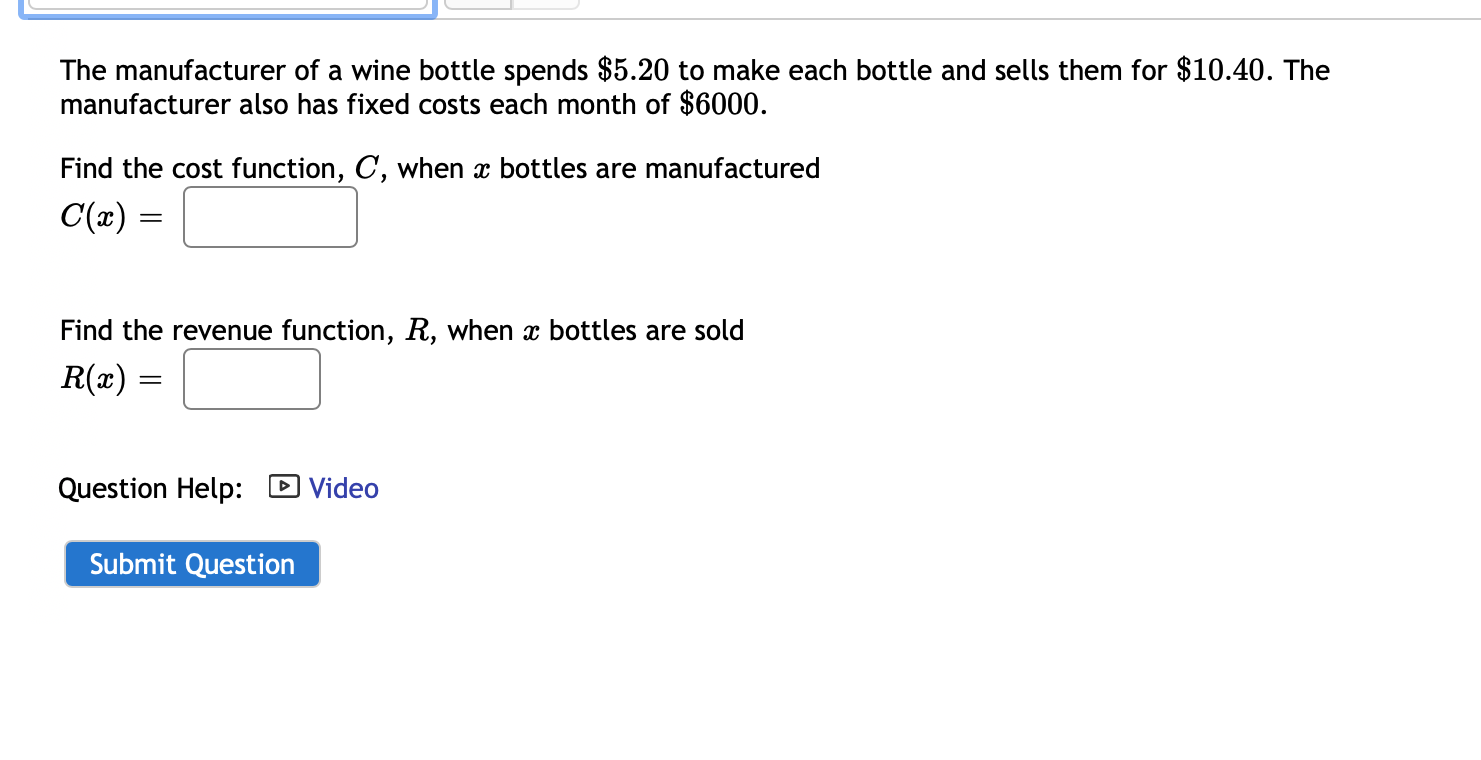Image resolution: width=1481 pixels, height=760 pixels.
Task: Submit the question answers
Action: 192,563
